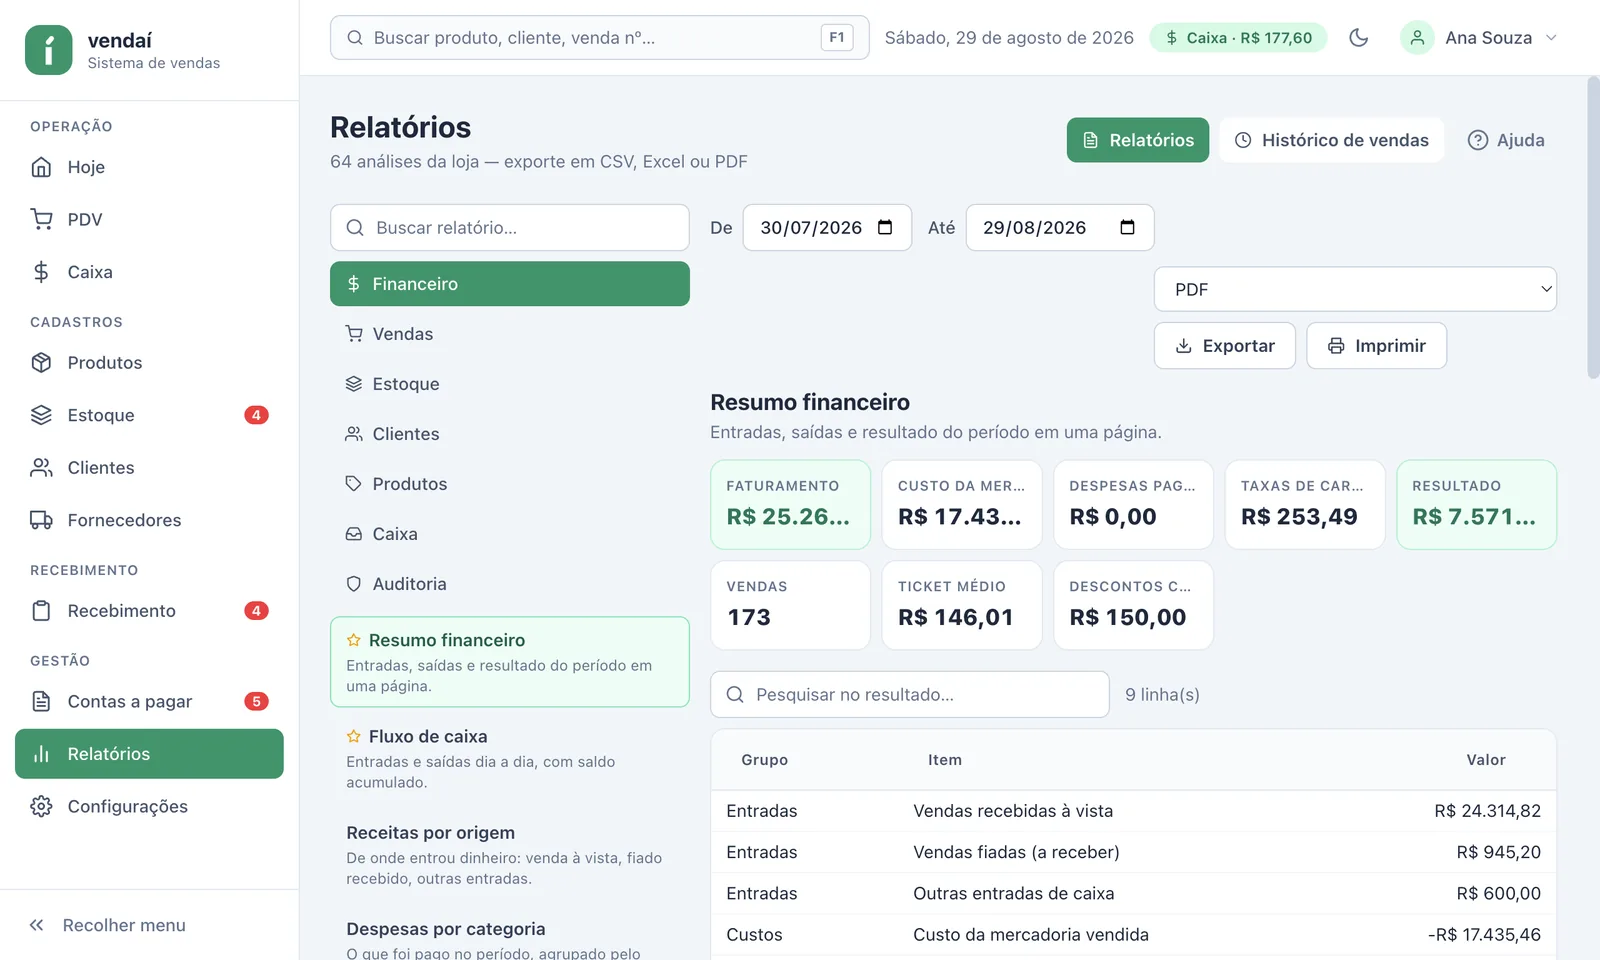Click the Configurações gear icon
The width and height of the screenshot is (1600, 960).
point(41,807)
